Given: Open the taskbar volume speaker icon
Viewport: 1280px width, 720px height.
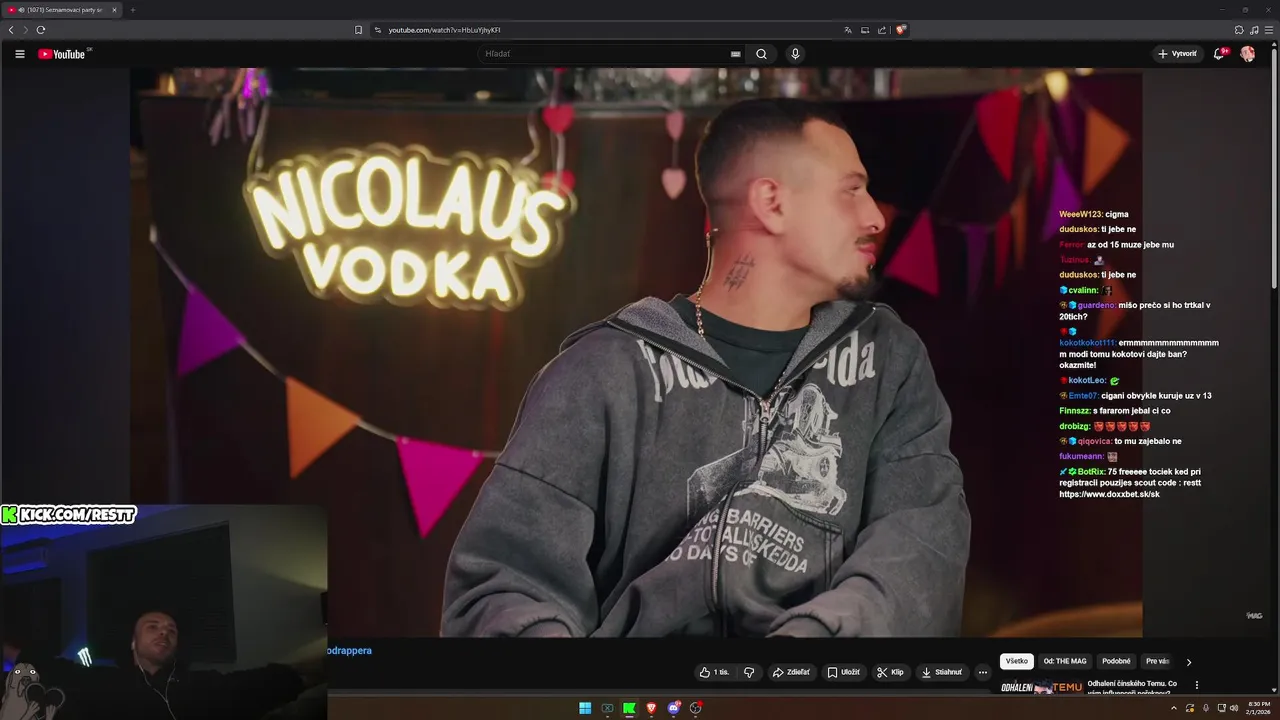Looking at the screenshot, I should pyautogui.click(x=1234, y=708).
